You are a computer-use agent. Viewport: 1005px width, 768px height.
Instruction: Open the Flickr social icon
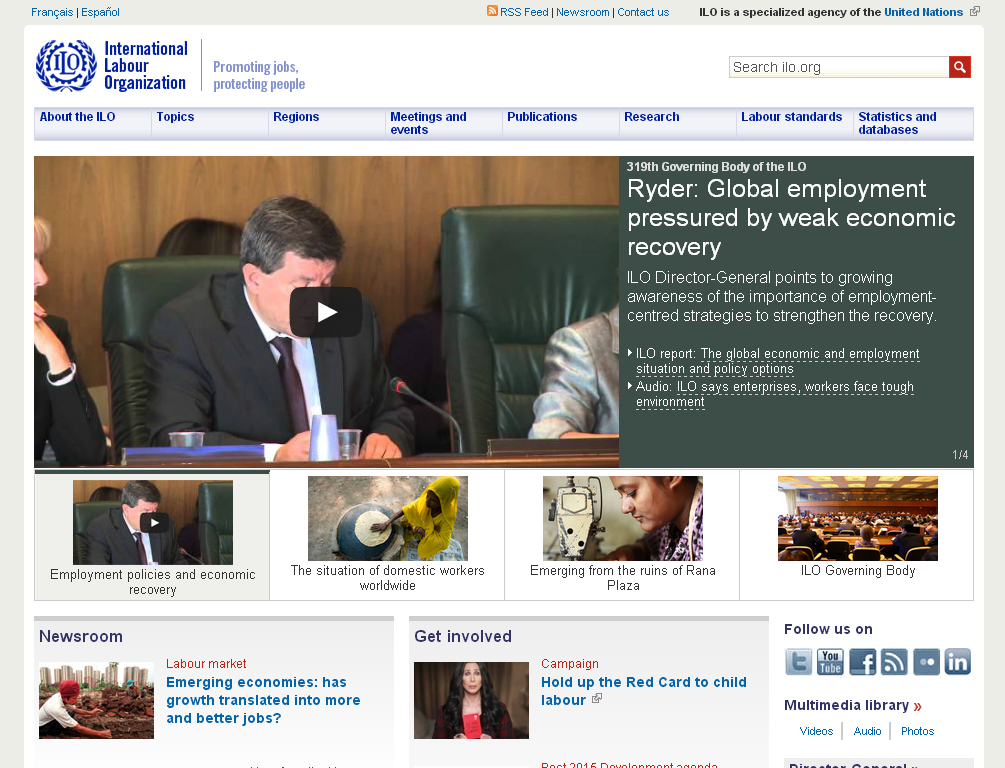(926, 662)
